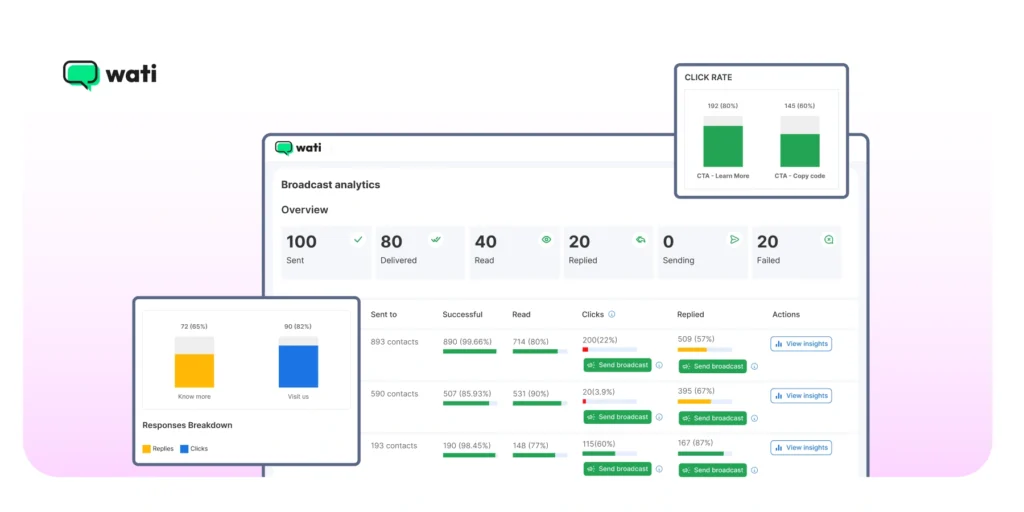Click the 890 (99.66%) successful progress bar
1024x512 pixels.
point(470,351)
